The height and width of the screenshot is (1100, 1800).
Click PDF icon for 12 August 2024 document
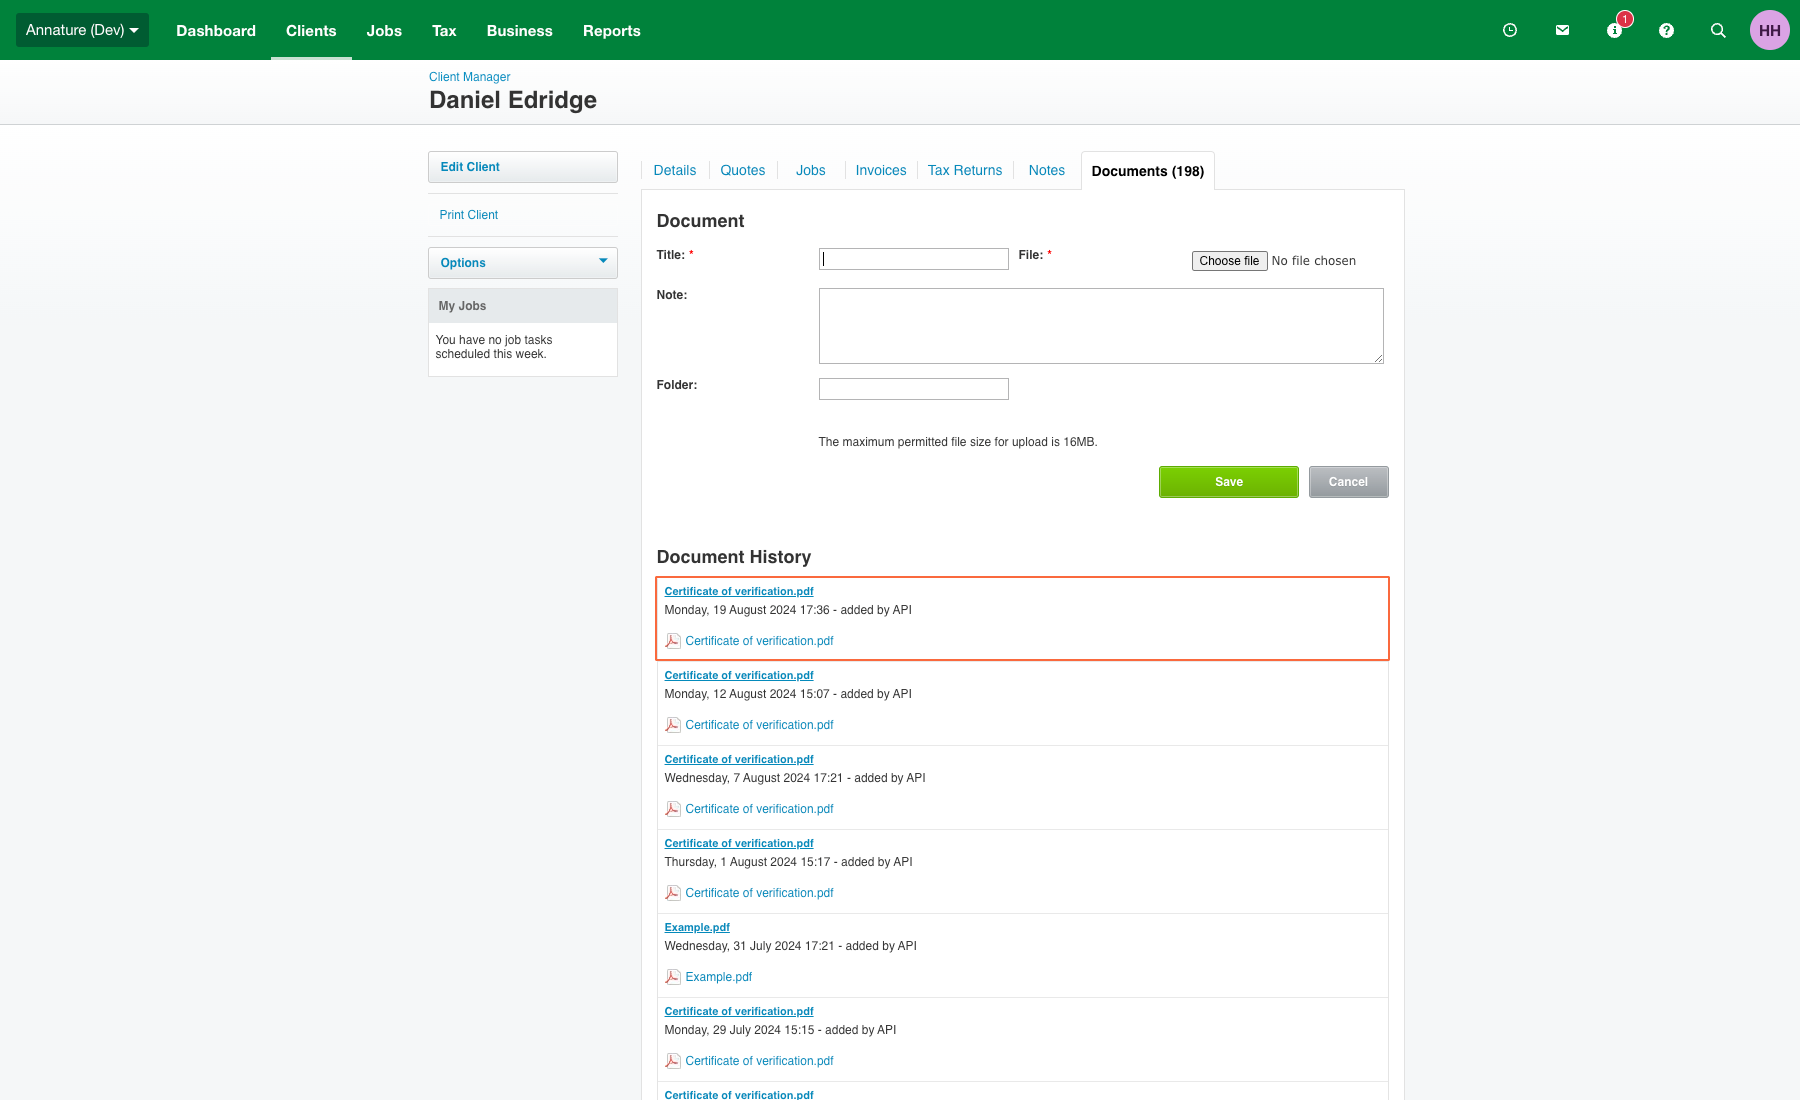click(x=673, y=725)
